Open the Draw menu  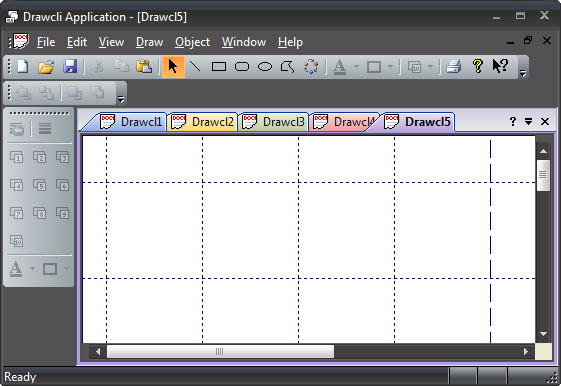pos(149,42)
